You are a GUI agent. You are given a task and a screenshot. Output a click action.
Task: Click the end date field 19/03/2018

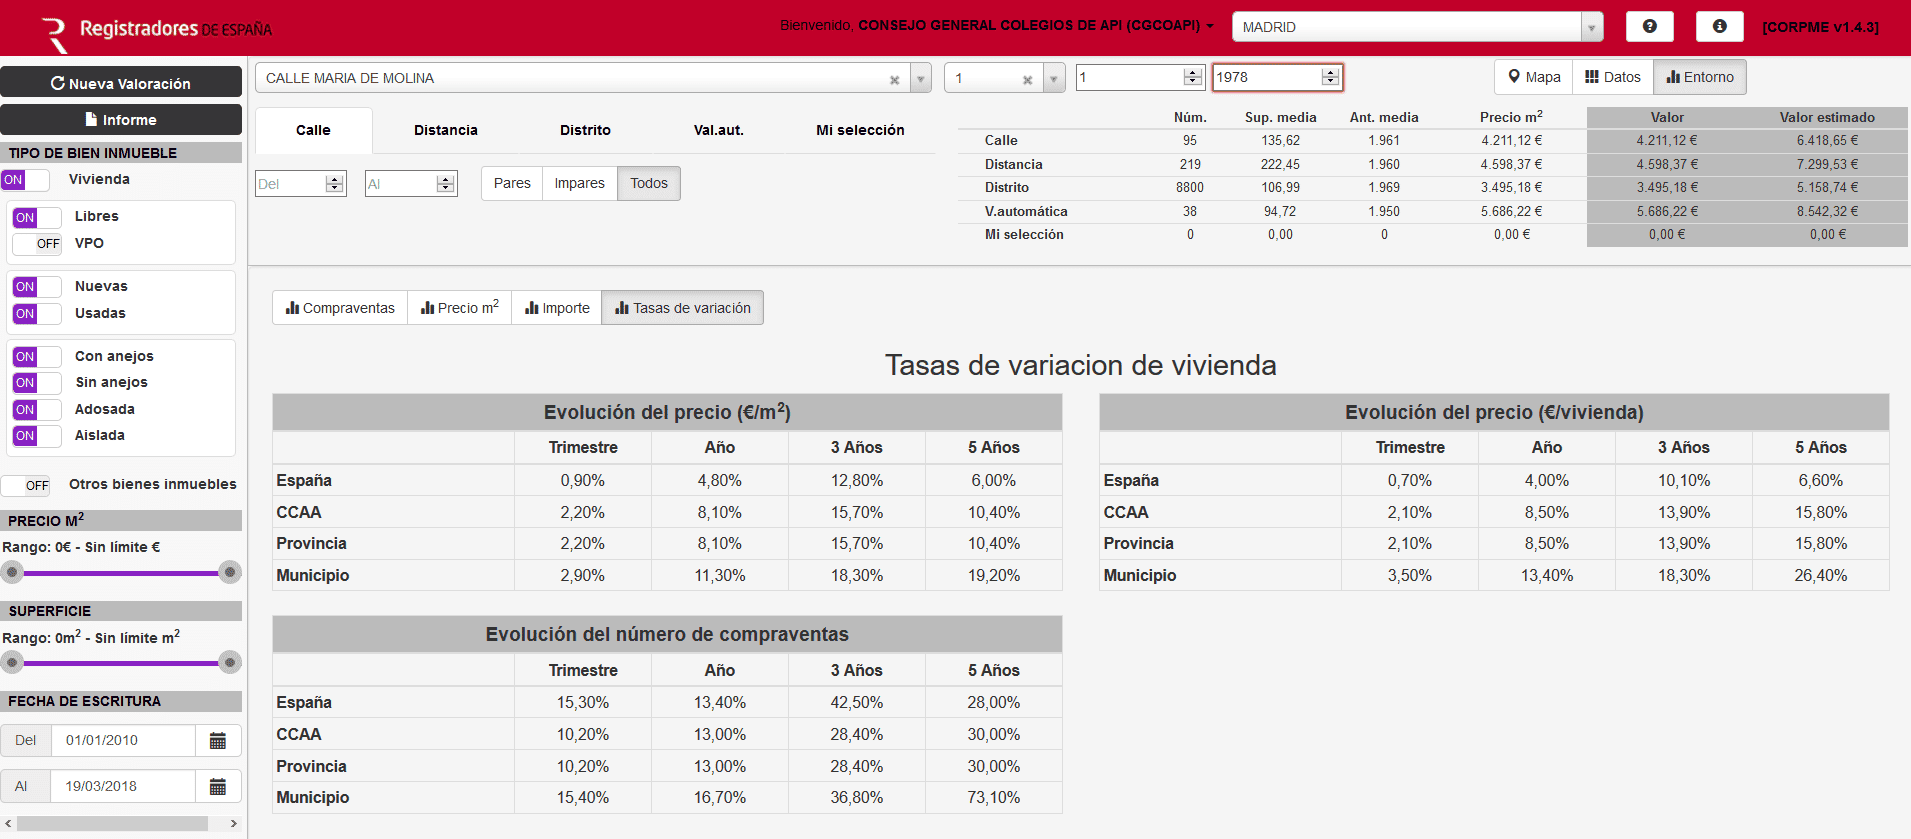[123, 787]
